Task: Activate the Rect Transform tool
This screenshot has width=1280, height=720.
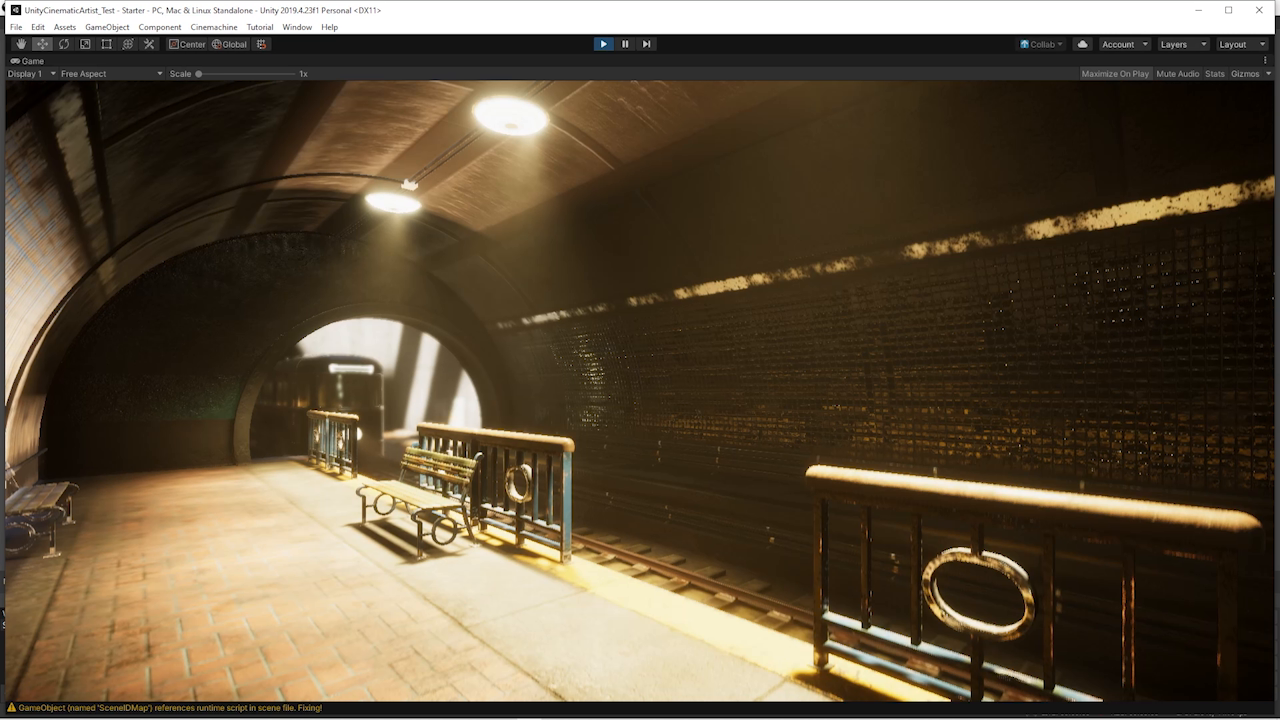Action: pyautogui.click(x=107, y=44)
